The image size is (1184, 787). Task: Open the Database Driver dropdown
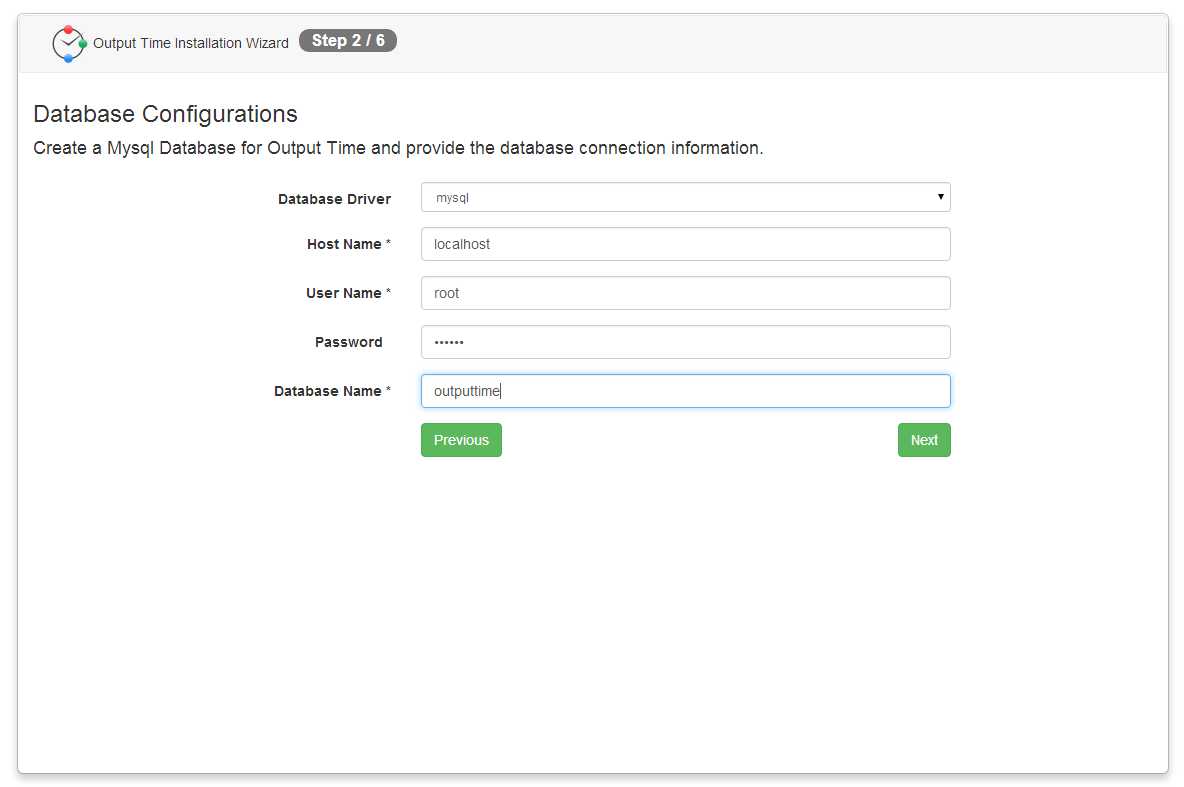pyautogui.click(x=686, y=197)
